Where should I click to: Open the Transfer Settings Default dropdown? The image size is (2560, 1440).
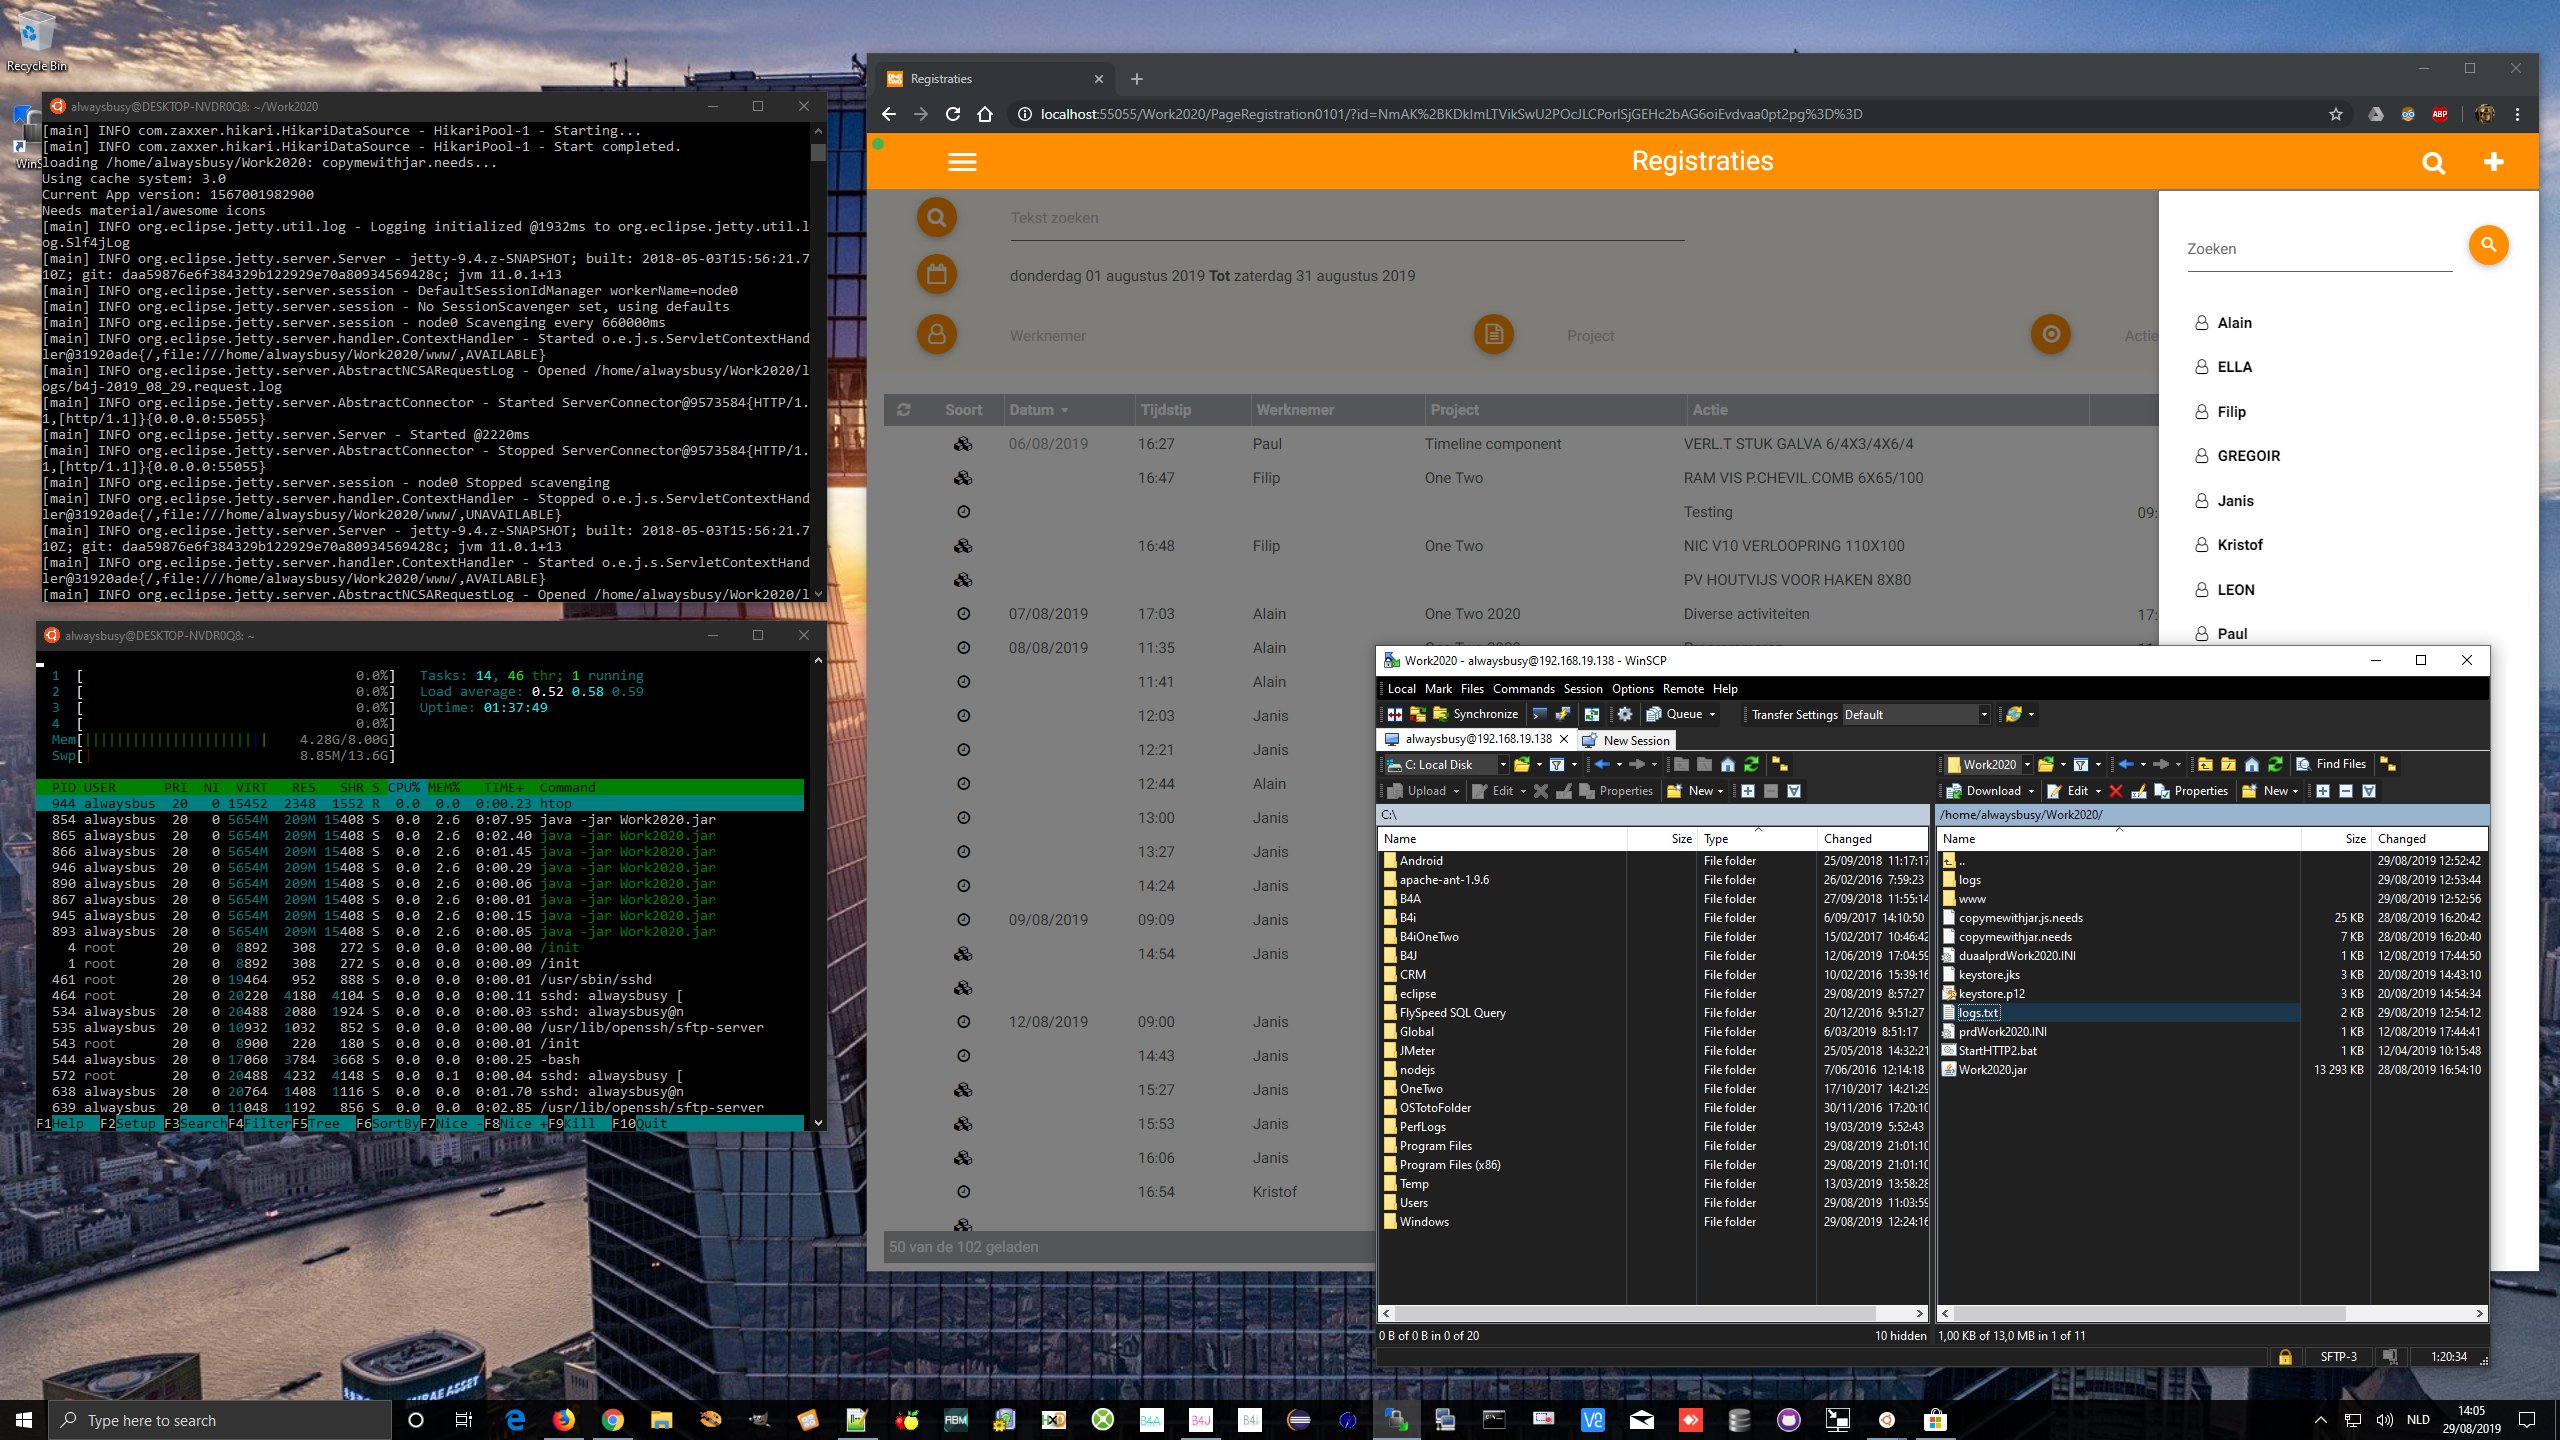(1984, 714)
